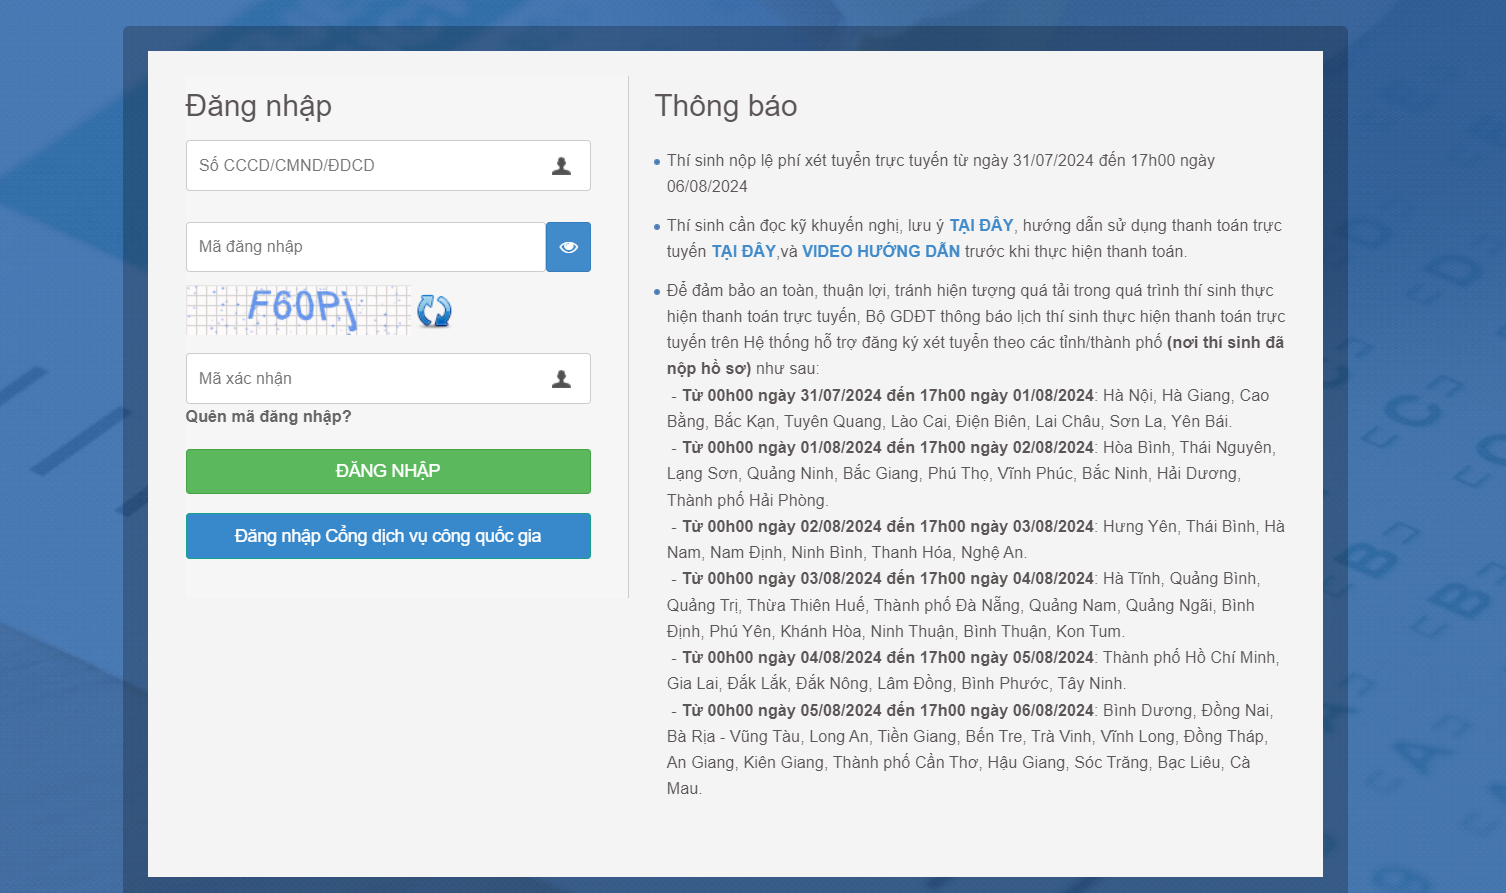Toggle password visibility eye button
Viewport: 1506px width, 893px height.
pos(568,247)
